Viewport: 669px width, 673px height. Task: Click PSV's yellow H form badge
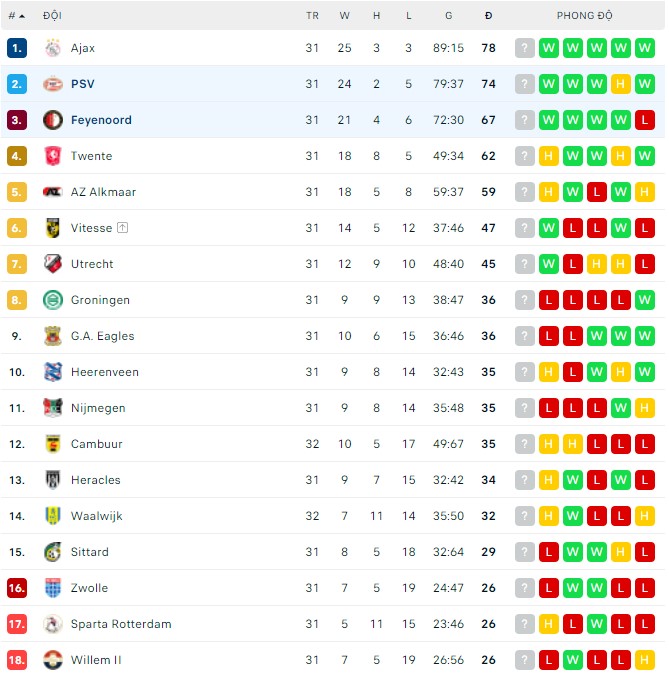(621, 84)
